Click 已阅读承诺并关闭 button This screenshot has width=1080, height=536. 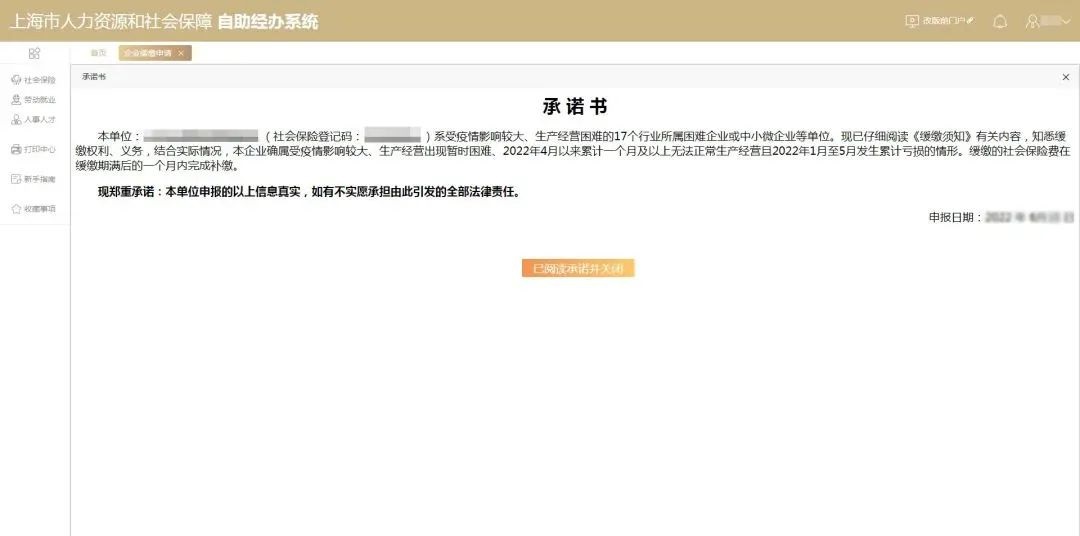(x=578, y=268)
